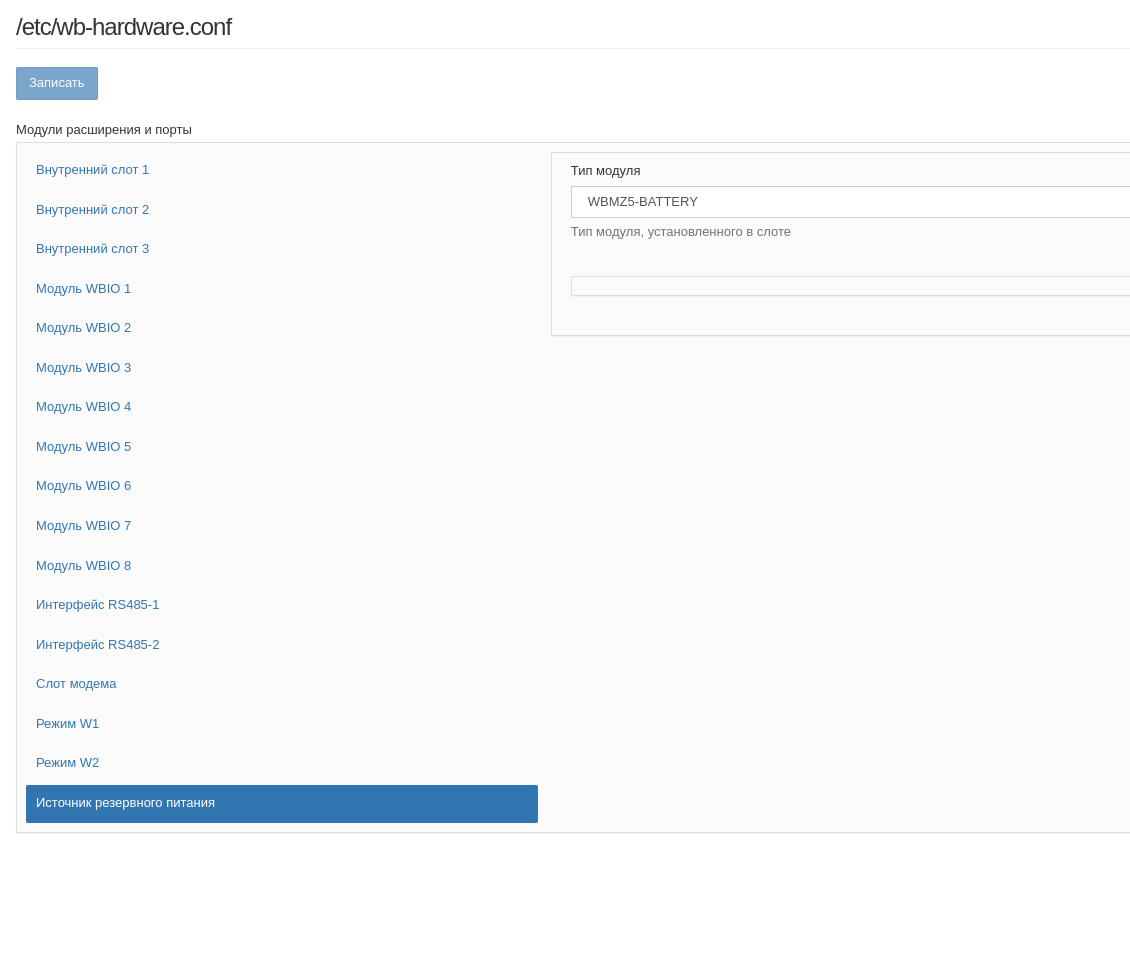Select Внутренний слот 1 tab

point(92,170)
